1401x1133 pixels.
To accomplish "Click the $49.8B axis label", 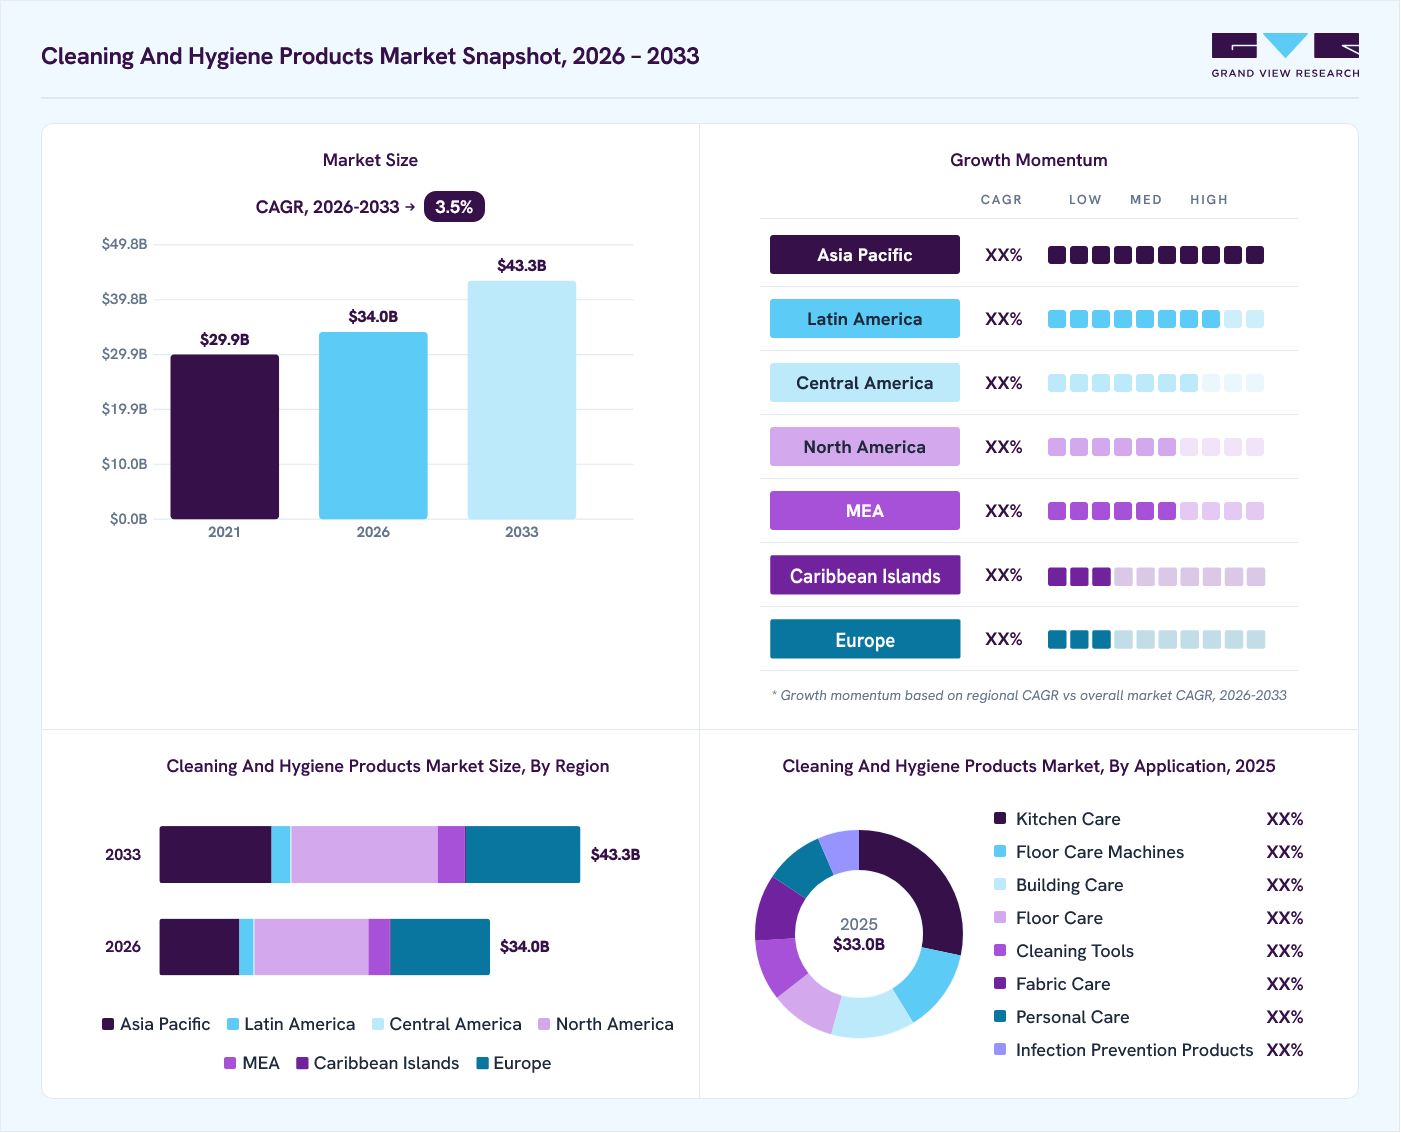I will (x=125, y=244).
